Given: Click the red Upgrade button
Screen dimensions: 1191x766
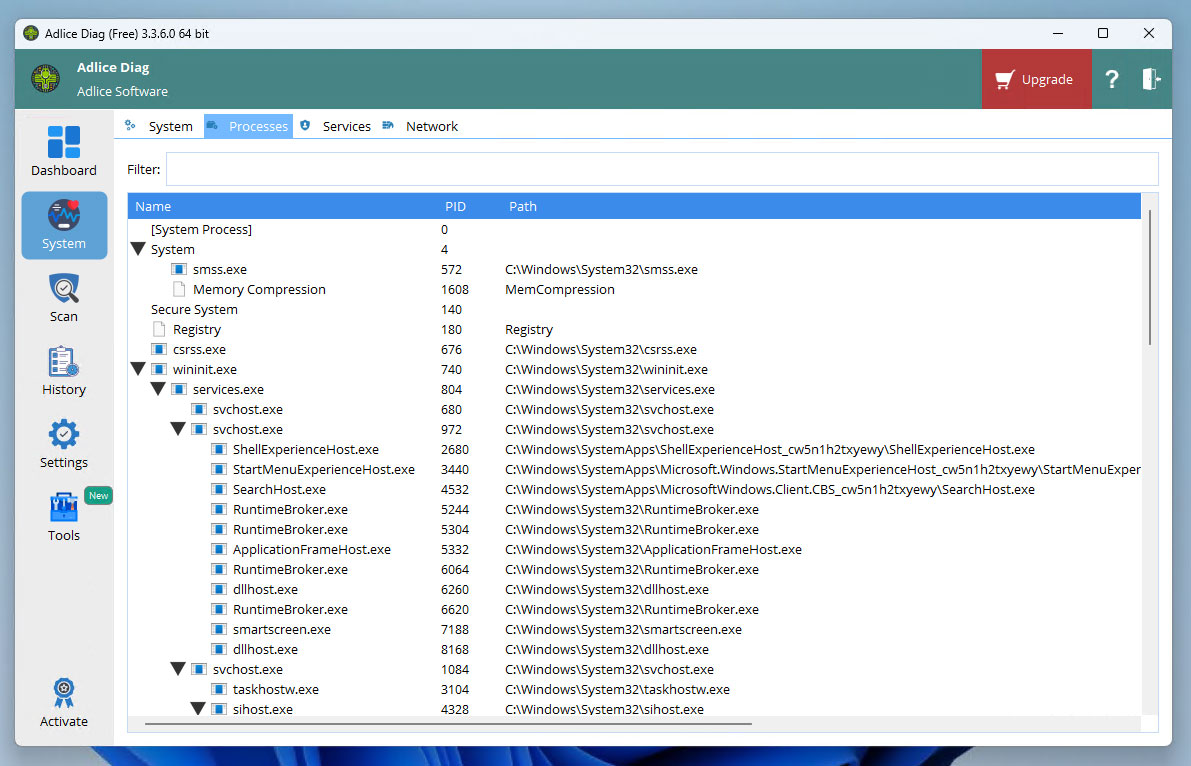Looking at the screenshot, I should (x=1035, y=80).
